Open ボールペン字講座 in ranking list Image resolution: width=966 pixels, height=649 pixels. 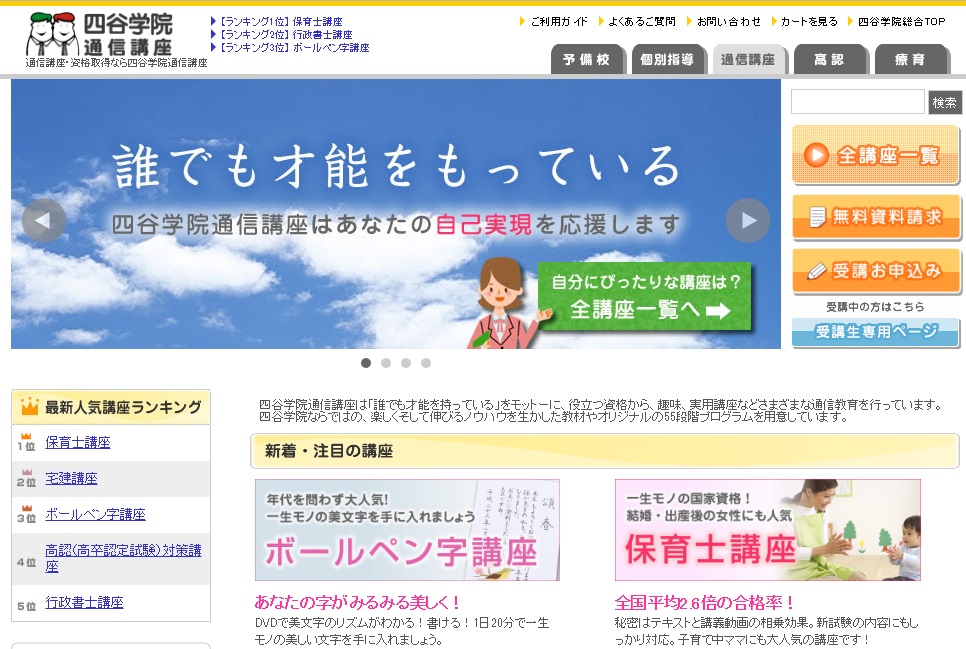95,514
